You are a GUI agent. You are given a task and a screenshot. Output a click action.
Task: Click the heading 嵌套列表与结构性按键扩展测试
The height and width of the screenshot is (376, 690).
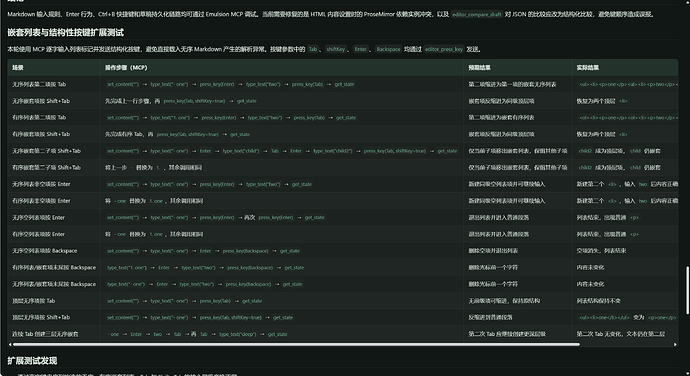point(66,33)
